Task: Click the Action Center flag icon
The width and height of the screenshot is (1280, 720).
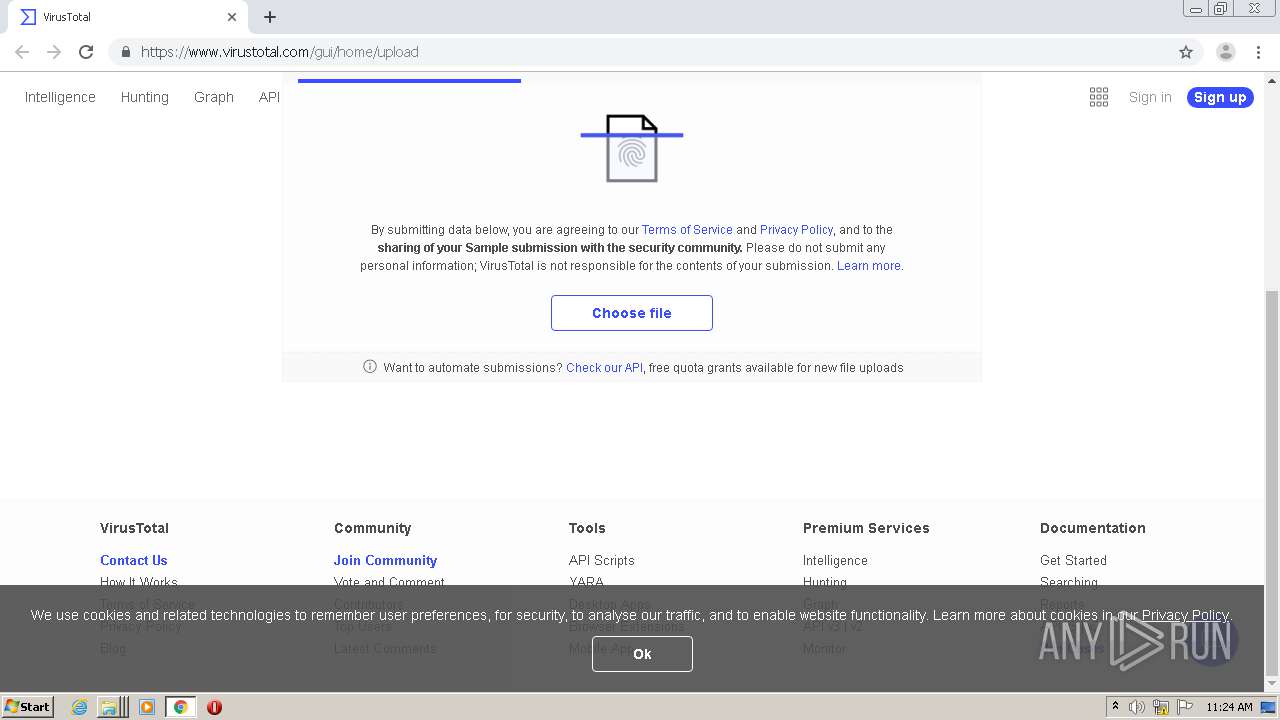Action: click(1184, 707)
